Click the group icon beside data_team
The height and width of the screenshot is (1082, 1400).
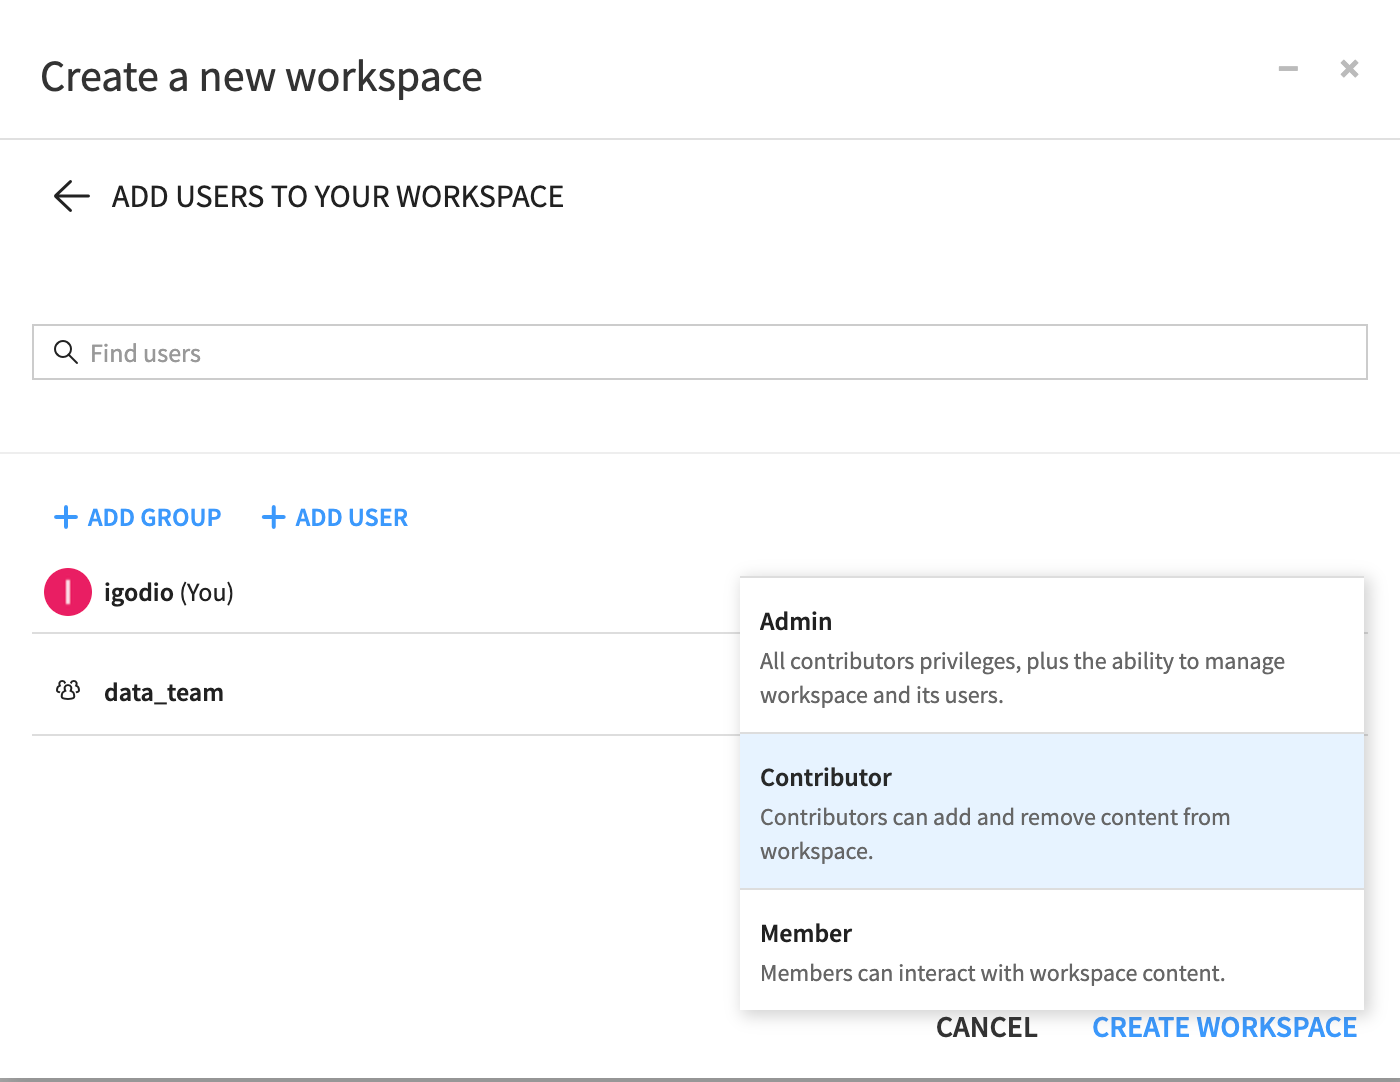(x=68, y=691)
